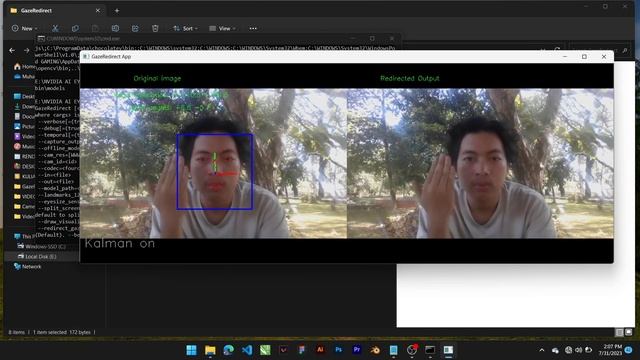Switch to the command prompt taskbar icon
The height and width of the screenshot is (360, 640).
430,350
